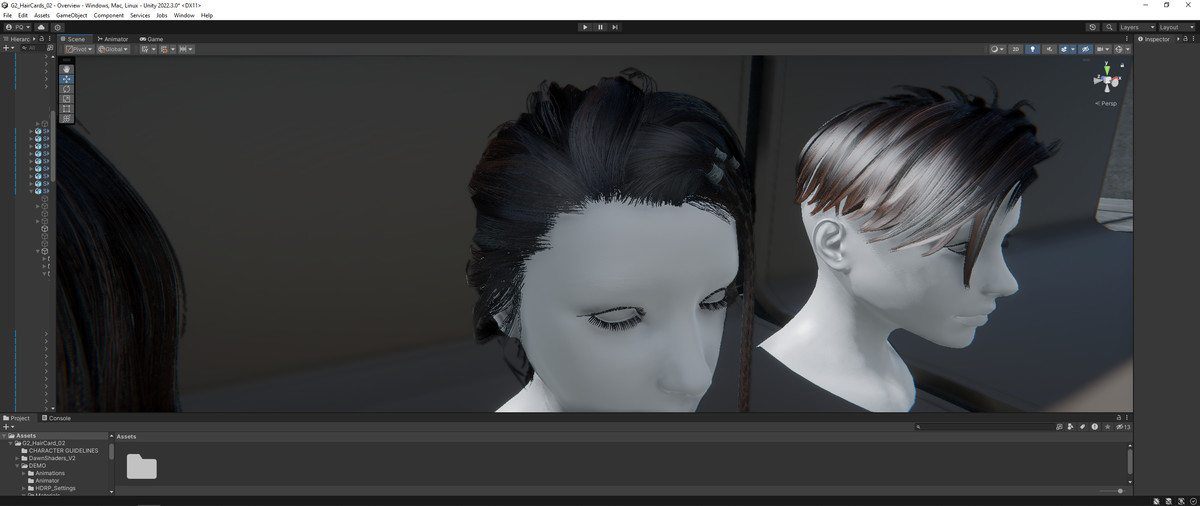
Task: Select the Scale tool
Action: coord(67,98)
